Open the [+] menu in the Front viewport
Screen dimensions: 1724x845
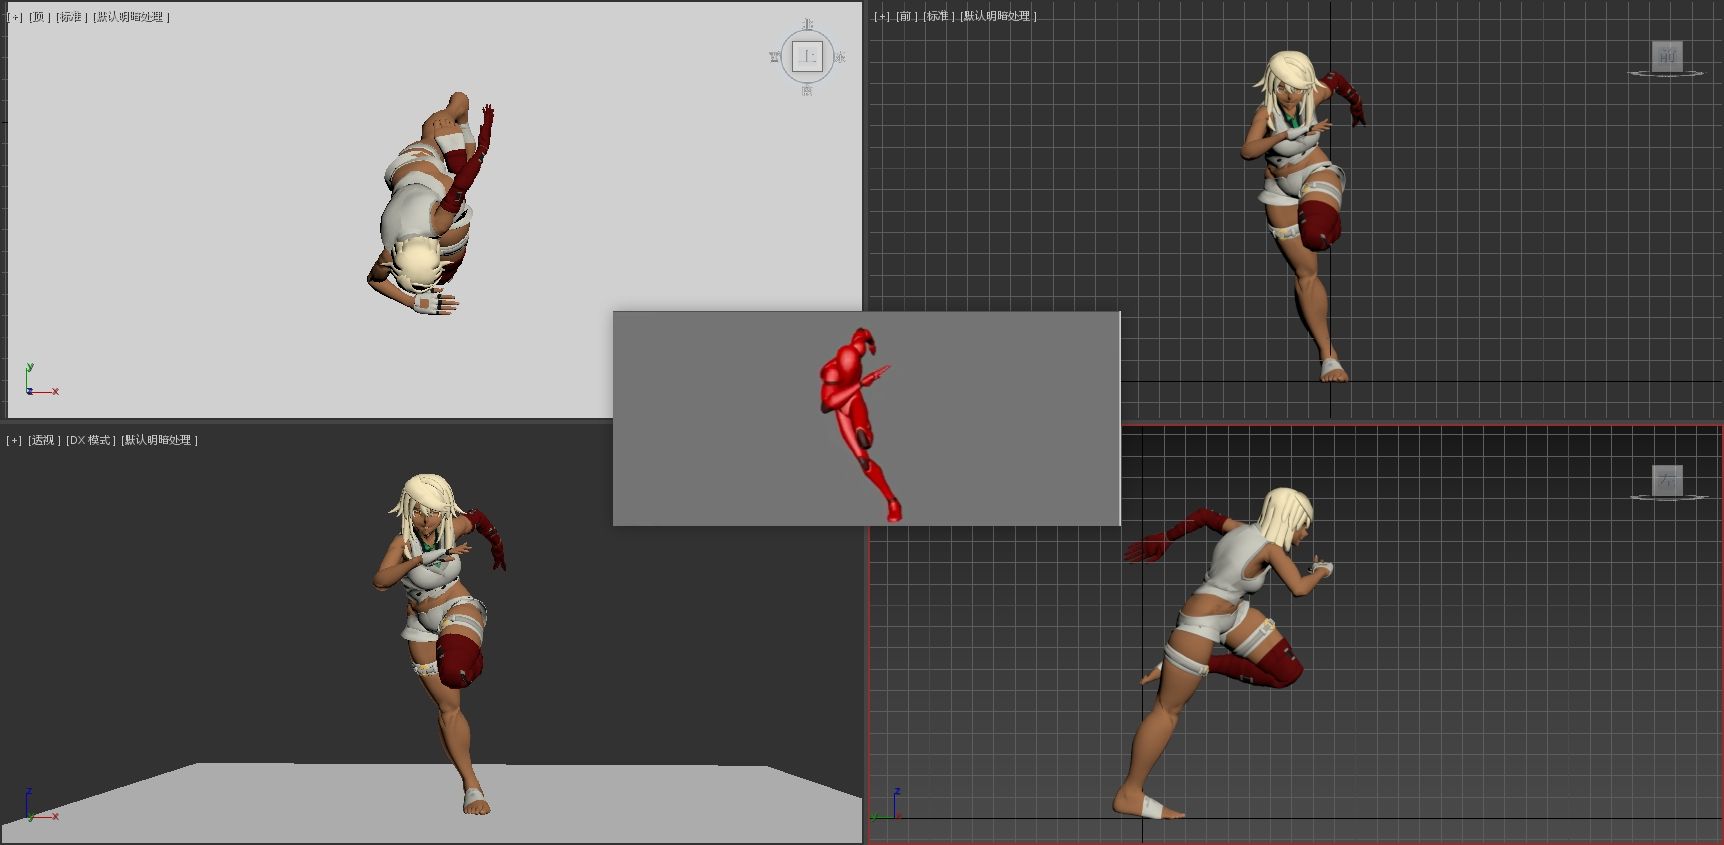click(881, 16)
